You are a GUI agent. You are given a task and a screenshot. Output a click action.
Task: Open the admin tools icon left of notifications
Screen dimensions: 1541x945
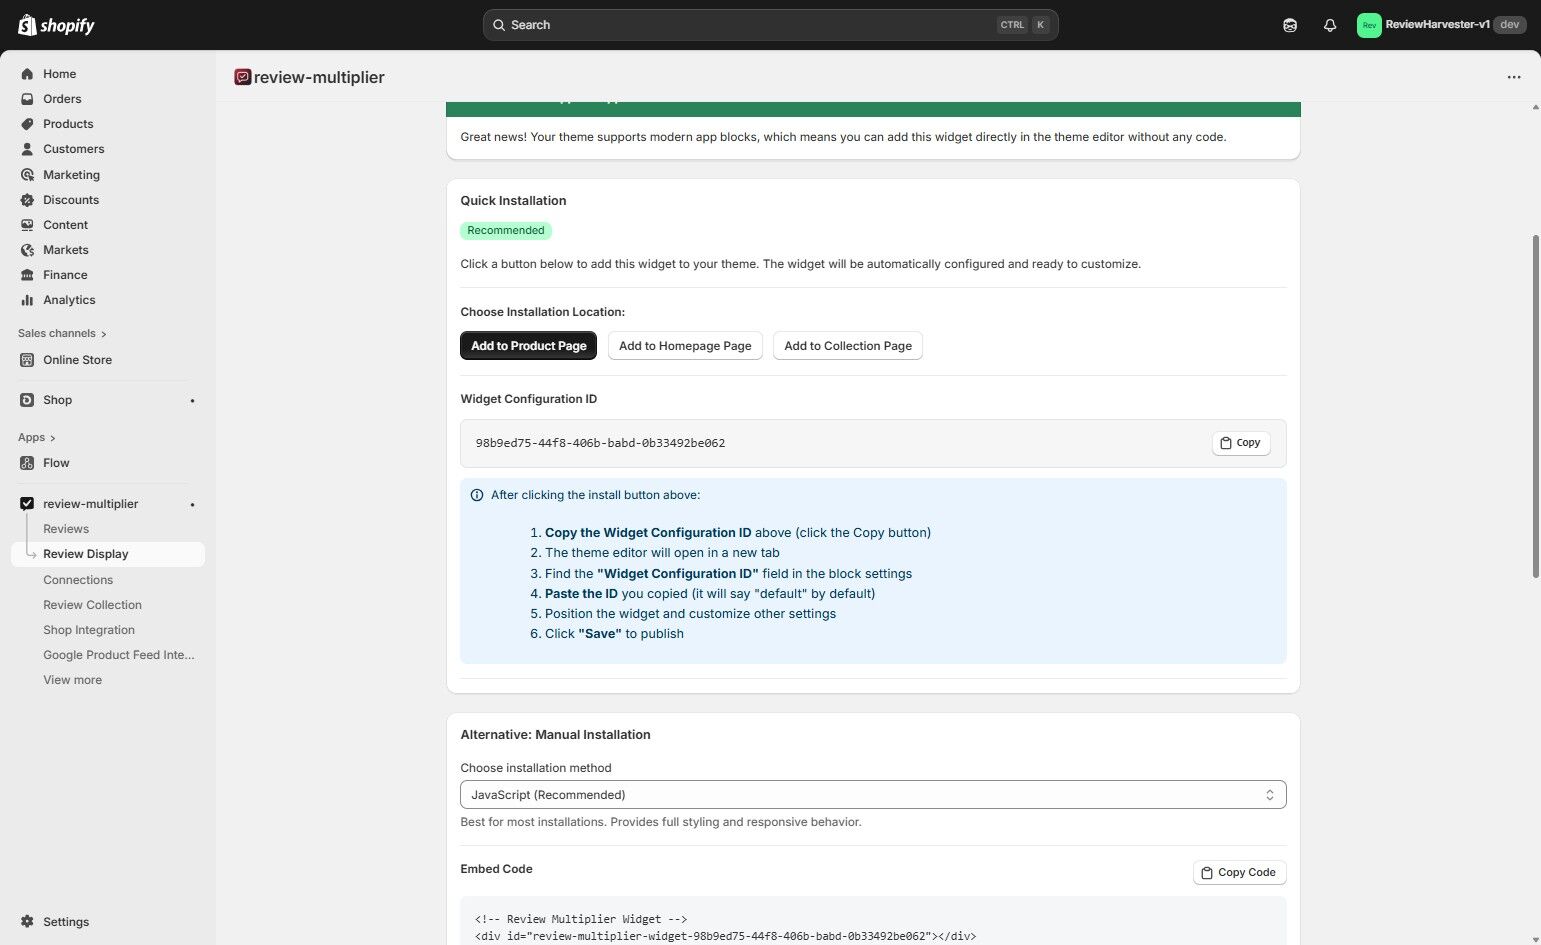coord(1289,24)
